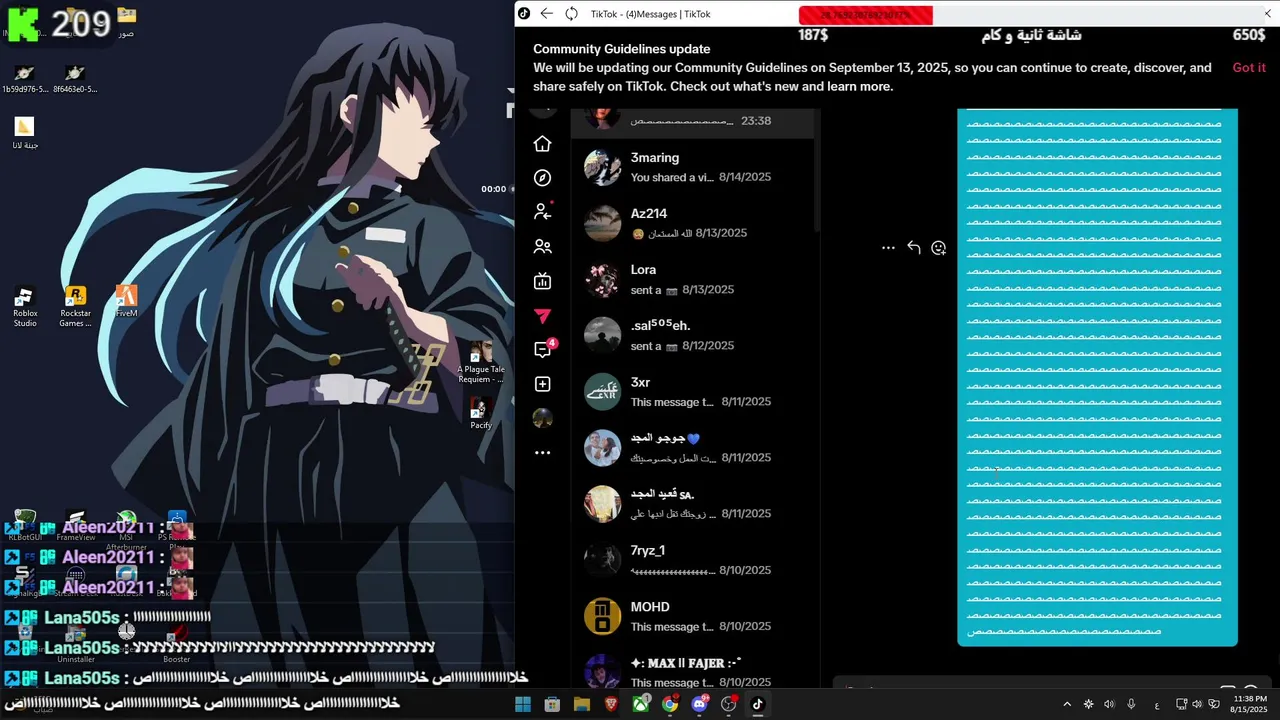Open File Explorer from the taskbar

point(581,704)
